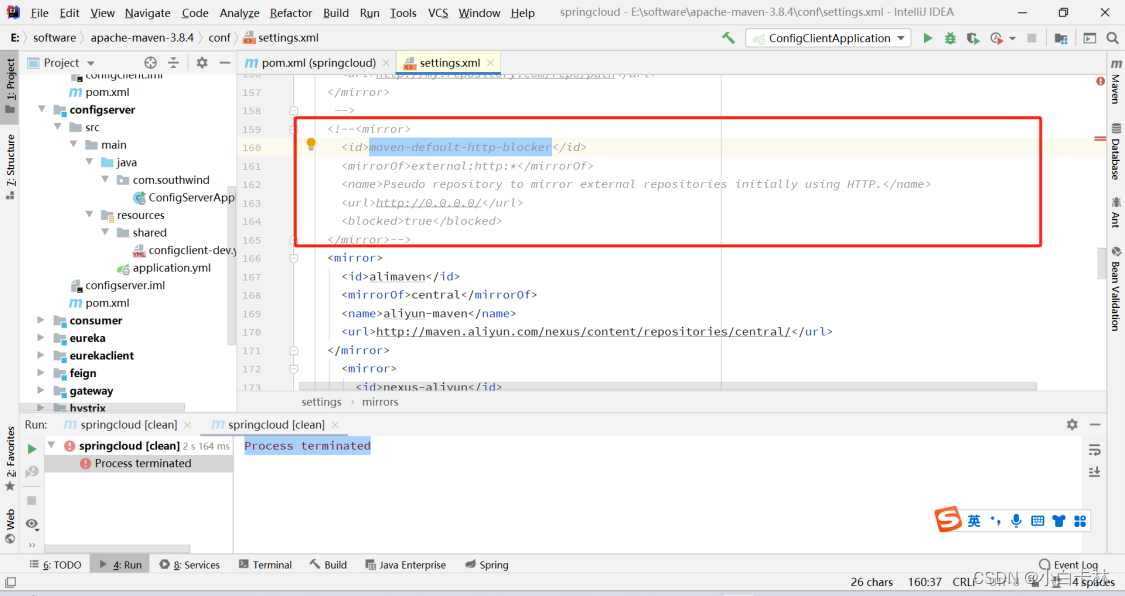Toggle the Web tool window strip

(10, 526)
